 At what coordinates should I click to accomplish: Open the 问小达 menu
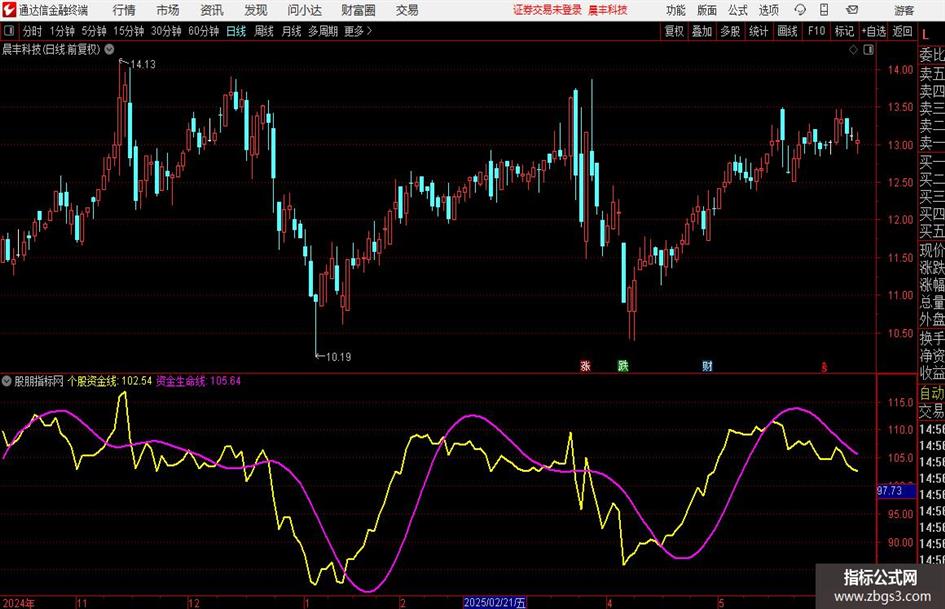(304, 10)
